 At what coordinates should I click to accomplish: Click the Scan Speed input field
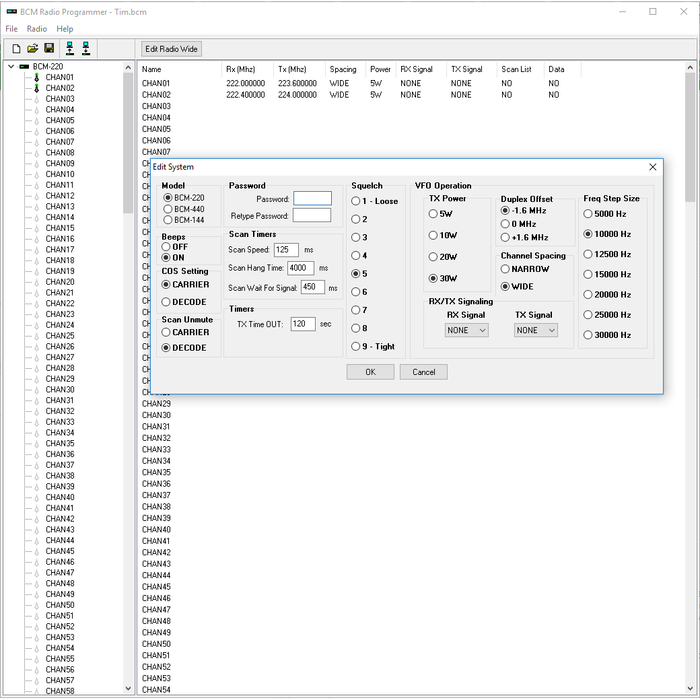point(285,250)
